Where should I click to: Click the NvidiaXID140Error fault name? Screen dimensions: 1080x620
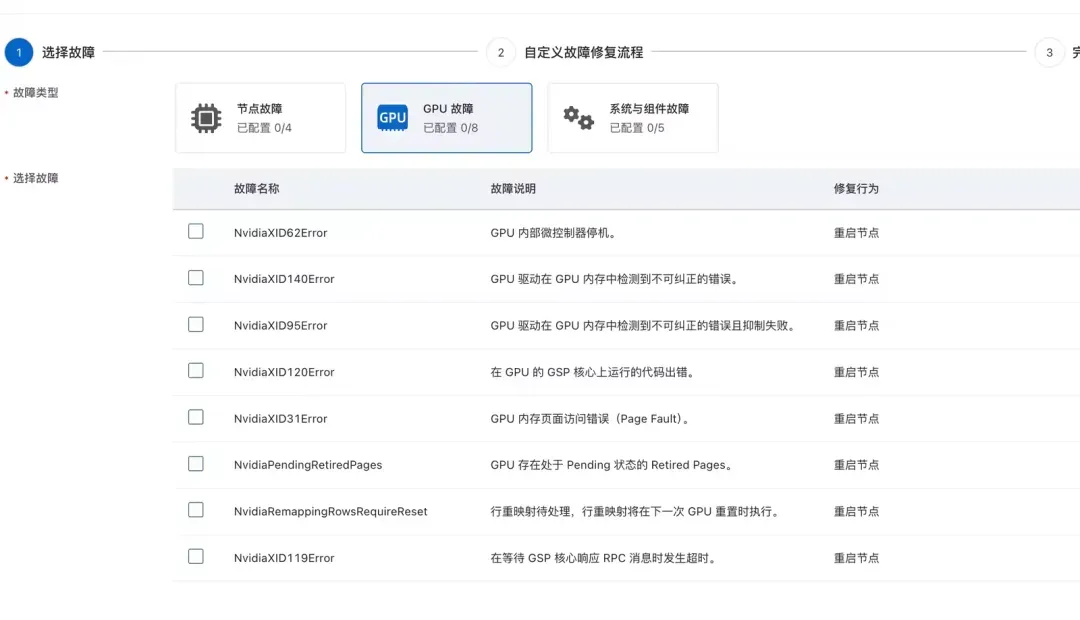284,279
